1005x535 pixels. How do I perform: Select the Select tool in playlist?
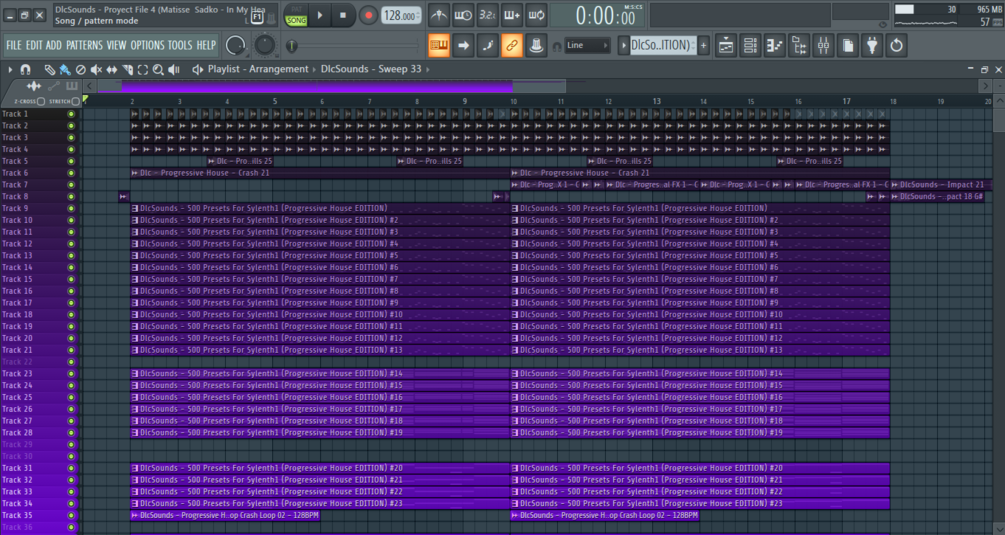pos(143,69)
